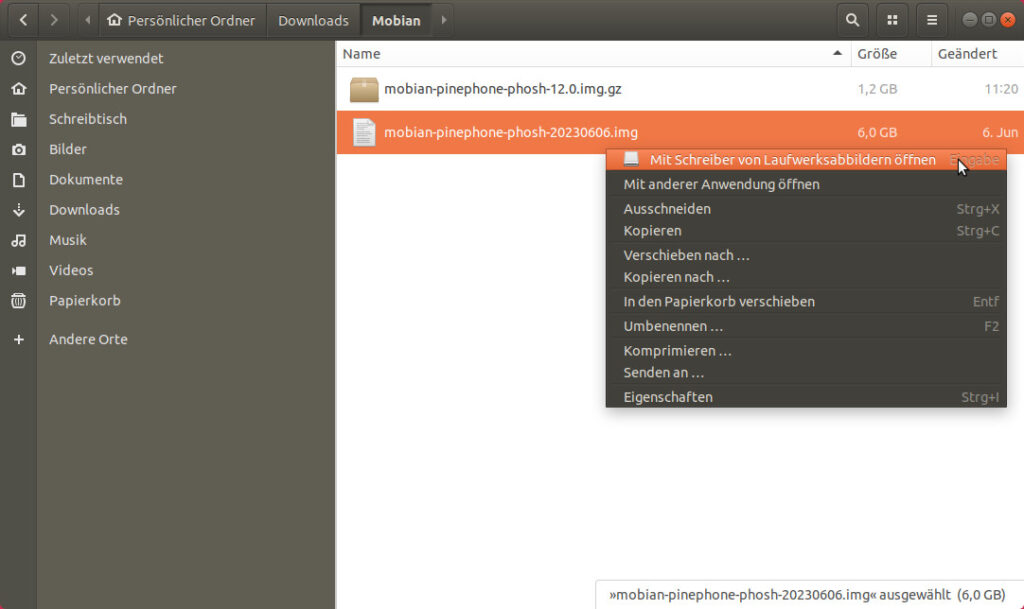Open Papierkorb in sidebar
Viewport: 1024px width, 609px height.
pos(84,300)
